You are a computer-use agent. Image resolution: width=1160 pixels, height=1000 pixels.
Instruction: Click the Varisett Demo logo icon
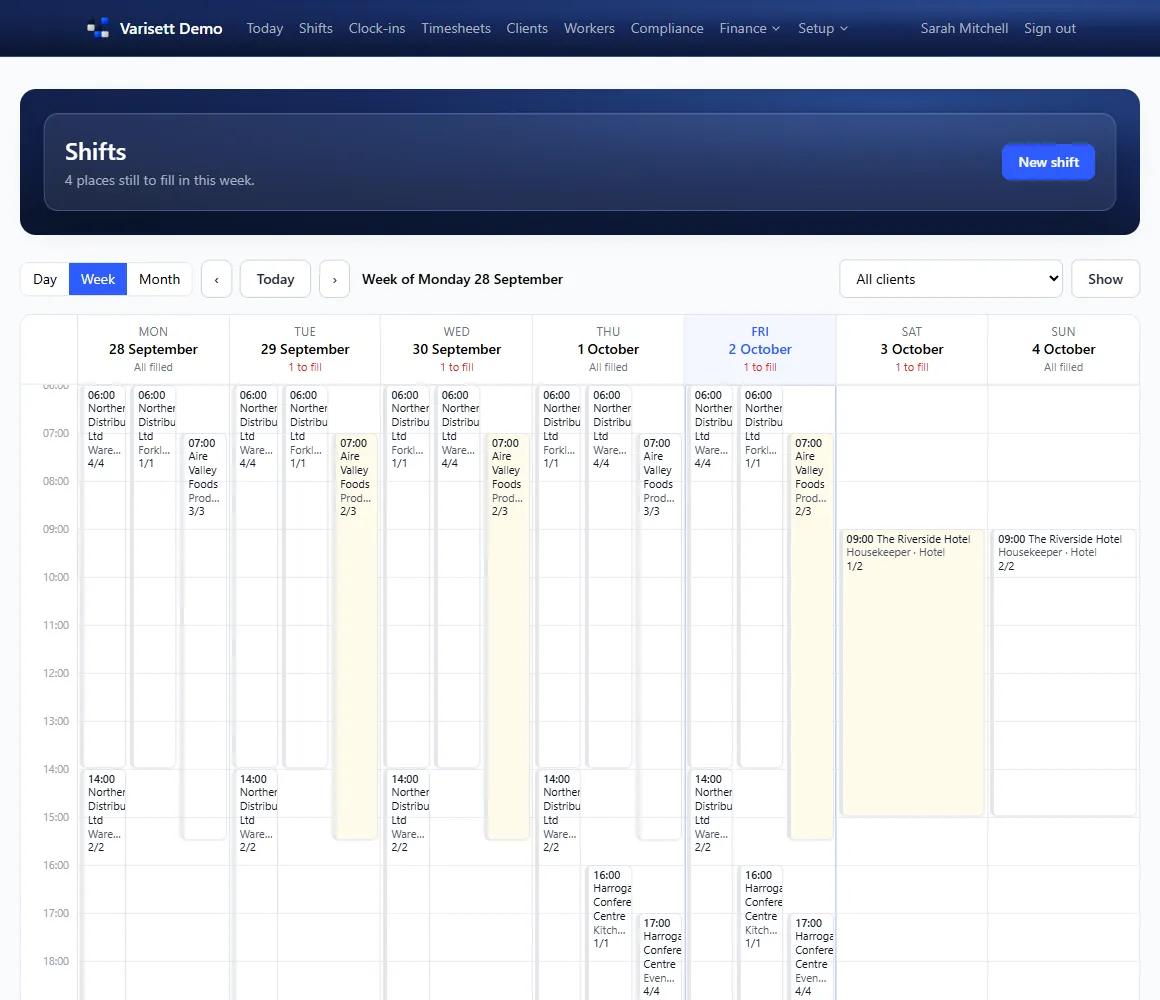click(98, 28)
